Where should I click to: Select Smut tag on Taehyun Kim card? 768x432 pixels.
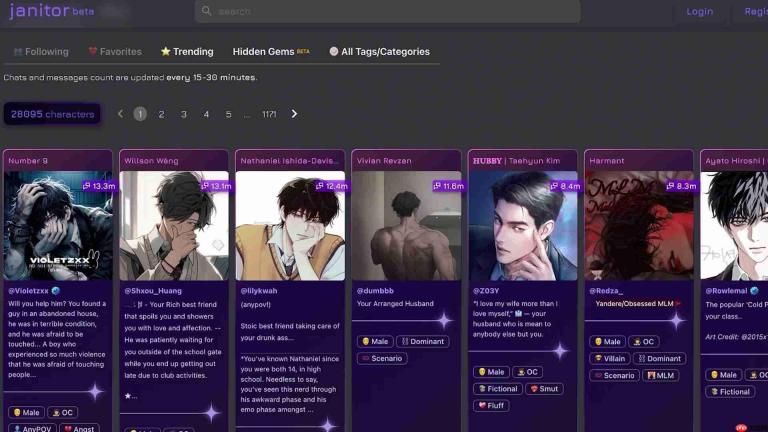click(x=544, y=389)
